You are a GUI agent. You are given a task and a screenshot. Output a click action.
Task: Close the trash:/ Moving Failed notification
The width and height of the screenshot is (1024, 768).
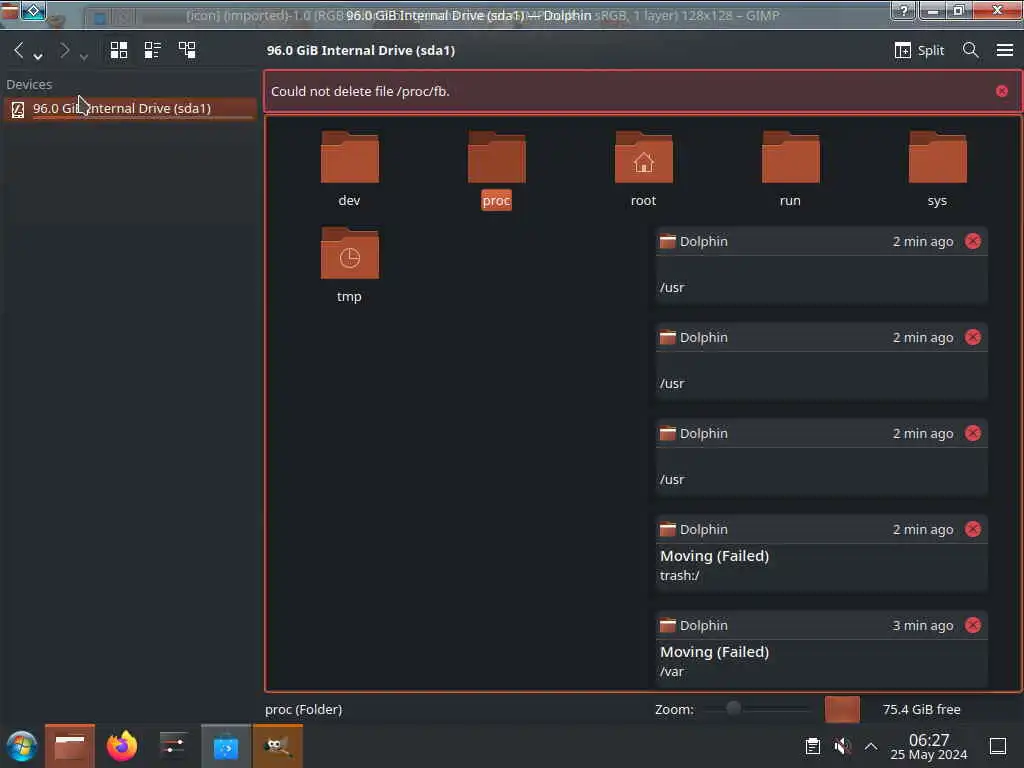(972, 529)
